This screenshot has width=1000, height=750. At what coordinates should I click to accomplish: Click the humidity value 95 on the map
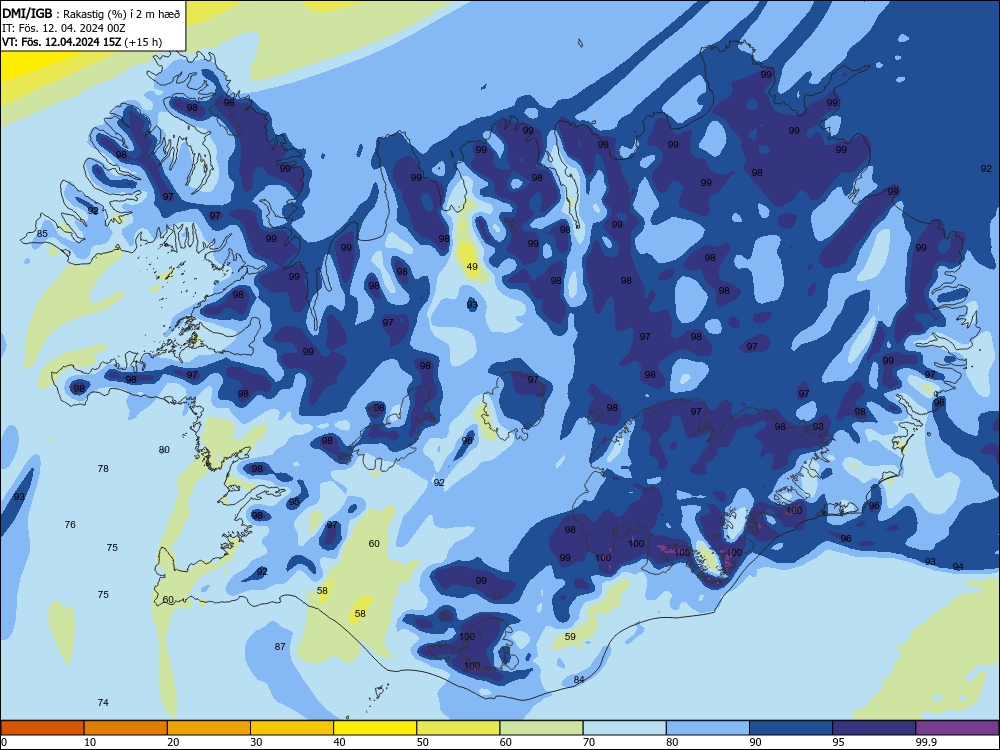[x=294, y=502]
